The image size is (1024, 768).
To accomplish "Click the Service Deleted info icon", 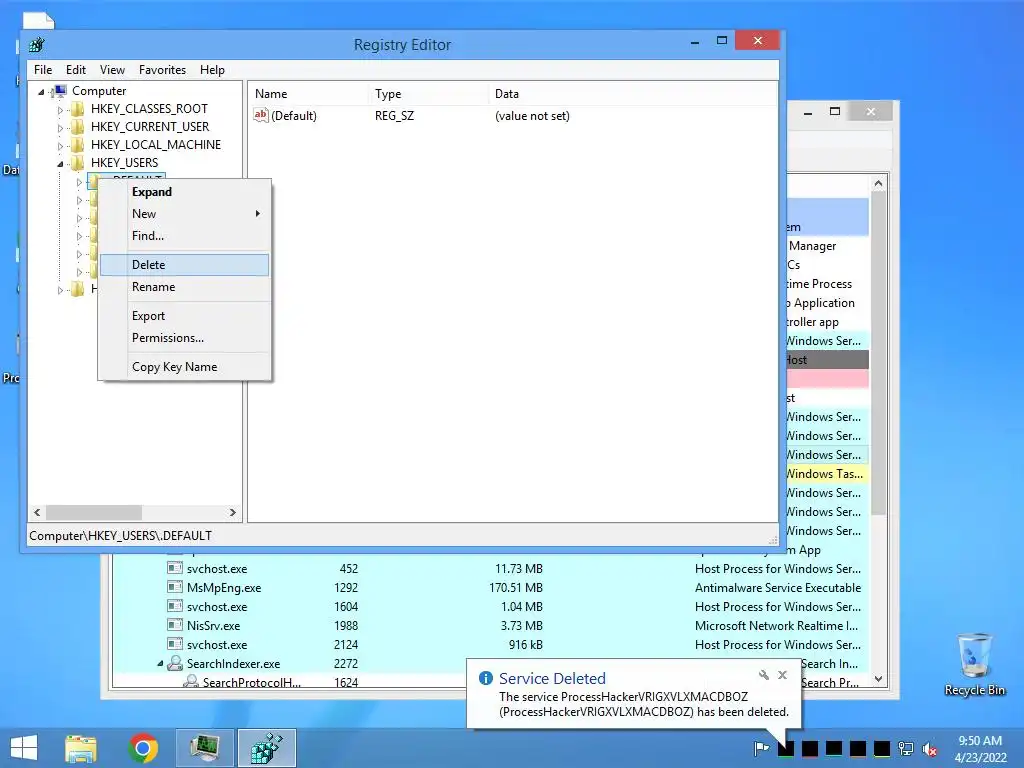I will (485, 678).
